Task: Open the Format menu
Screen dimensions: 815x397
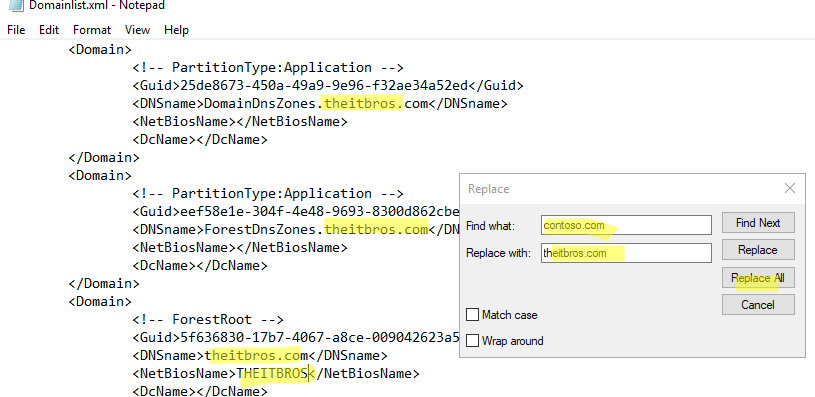Action: 91,30
